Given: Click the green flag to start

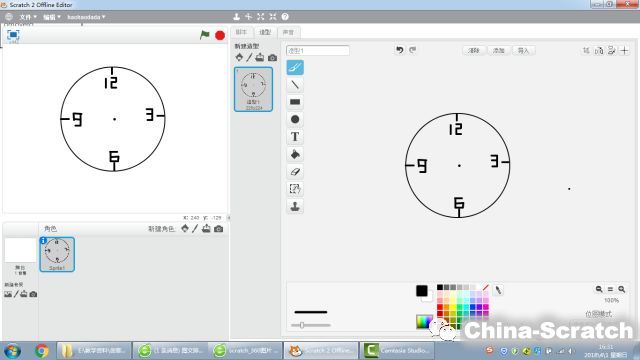Looking at the screenshot, I should pyautogui.click(x=205, y=35).
